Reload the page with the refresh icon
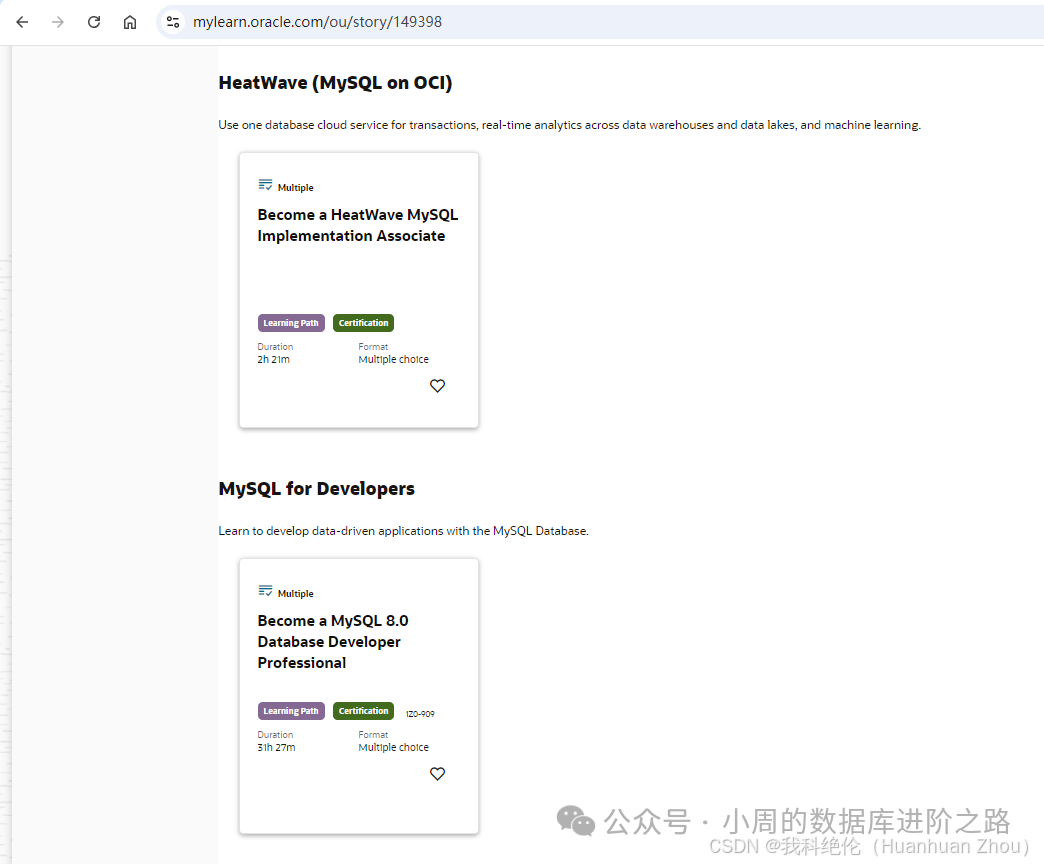The height and width of the screenshot is (864, 1044). coord(94,22)
